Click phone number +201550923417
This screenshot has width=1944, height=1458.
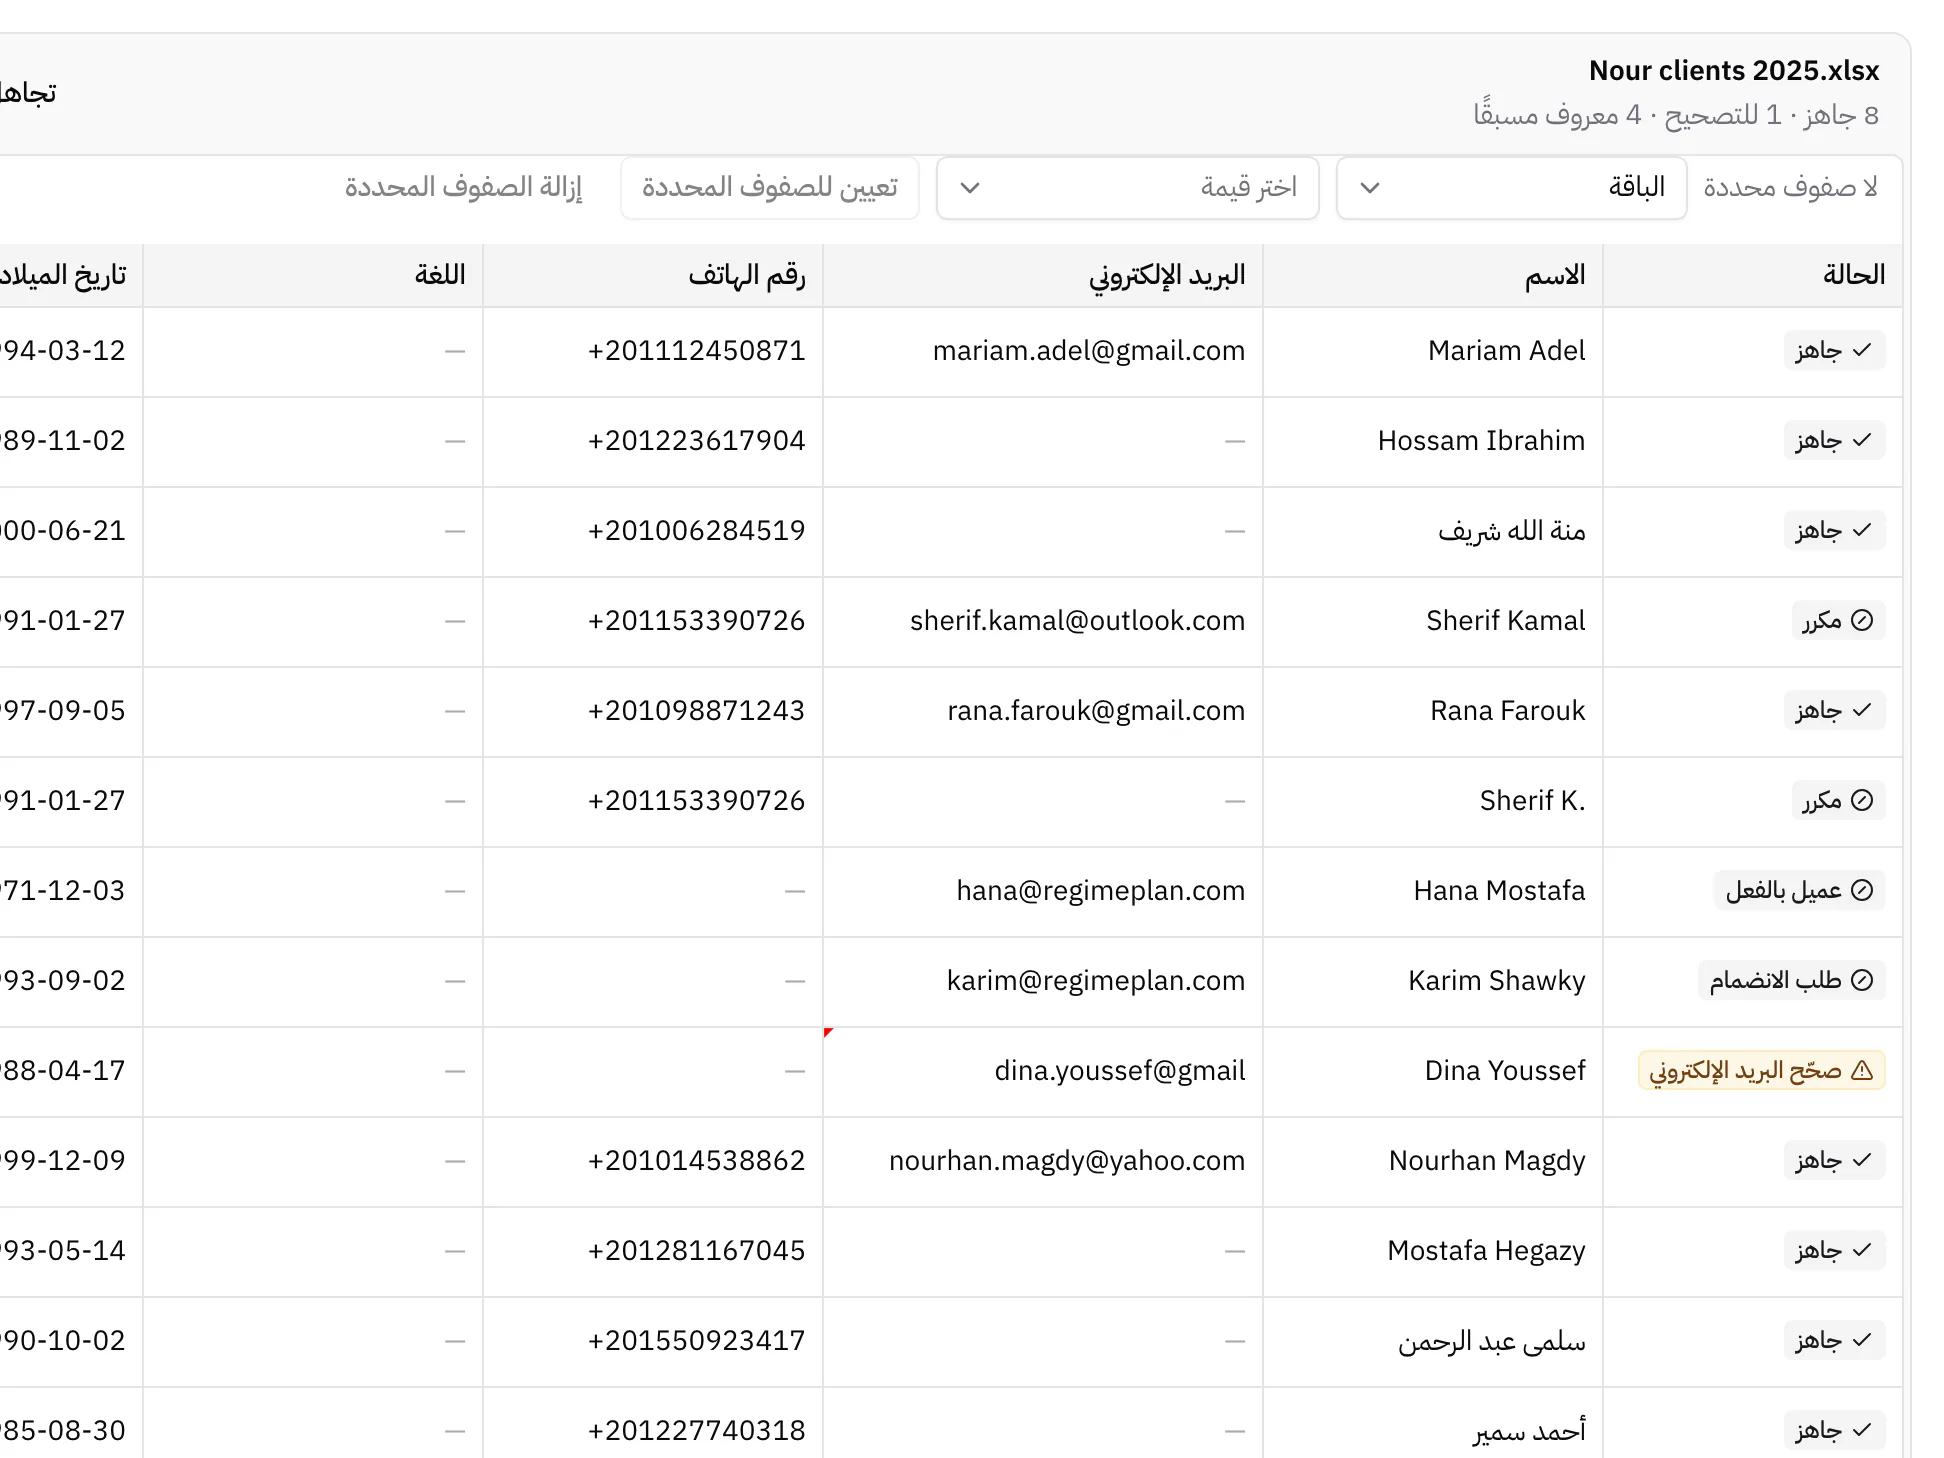(696, 1341)
